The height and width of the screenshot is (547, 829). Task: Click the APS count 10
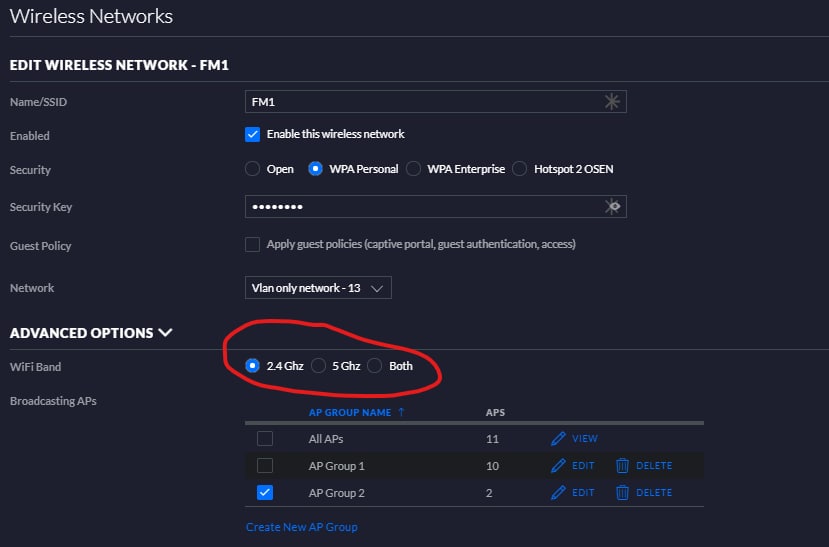pyautogui.click(x=492, y=466)
